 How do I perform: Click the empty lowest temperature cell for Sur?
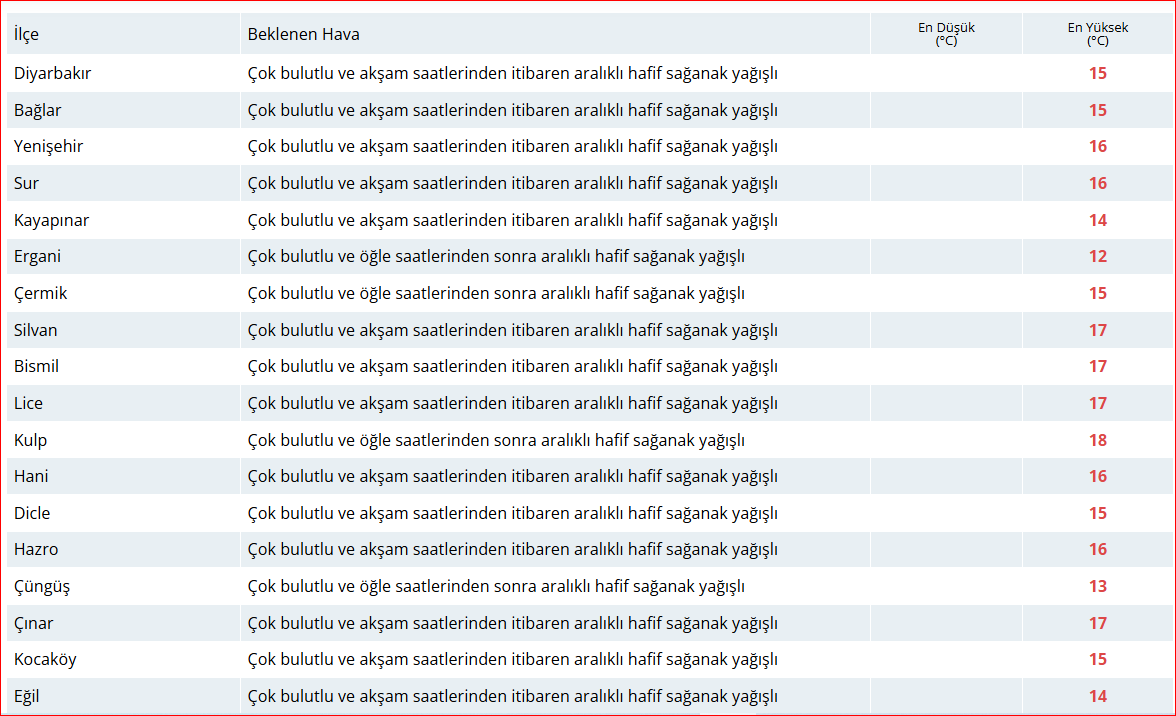946,184
